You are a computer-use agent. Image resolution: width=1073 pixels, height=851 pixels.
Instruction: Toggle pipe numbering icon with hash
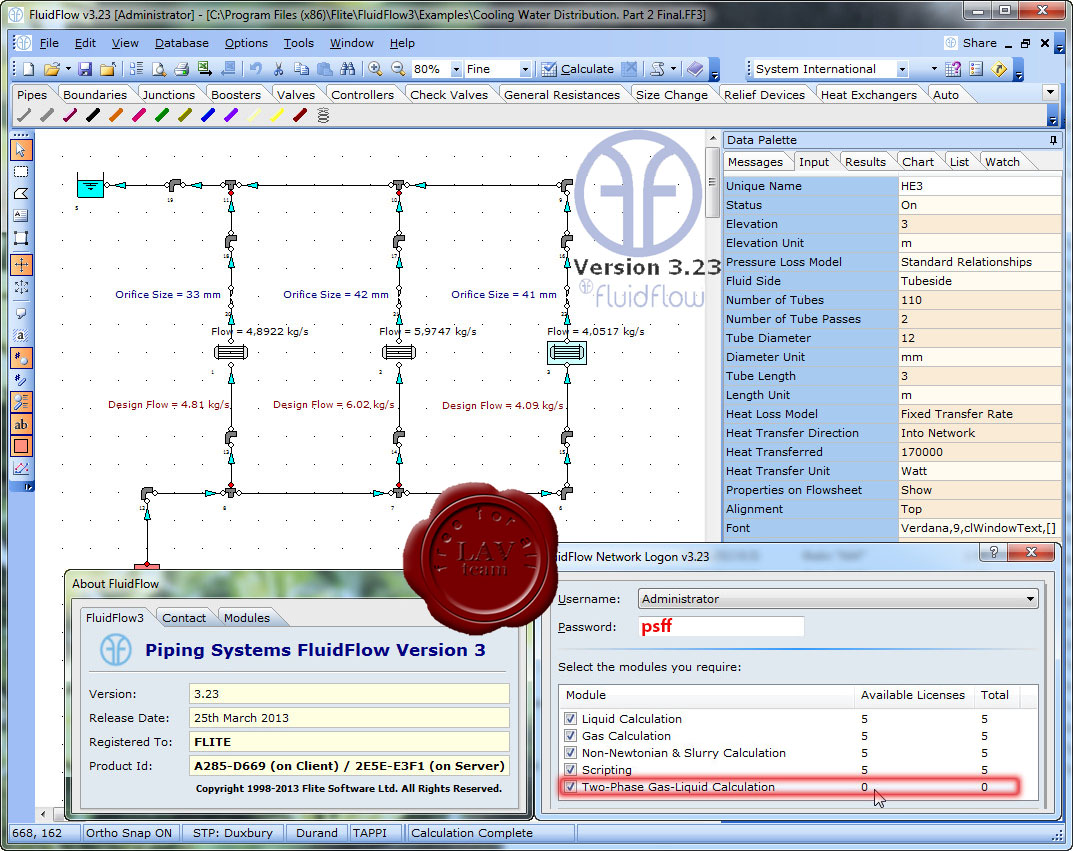(21, 380)
